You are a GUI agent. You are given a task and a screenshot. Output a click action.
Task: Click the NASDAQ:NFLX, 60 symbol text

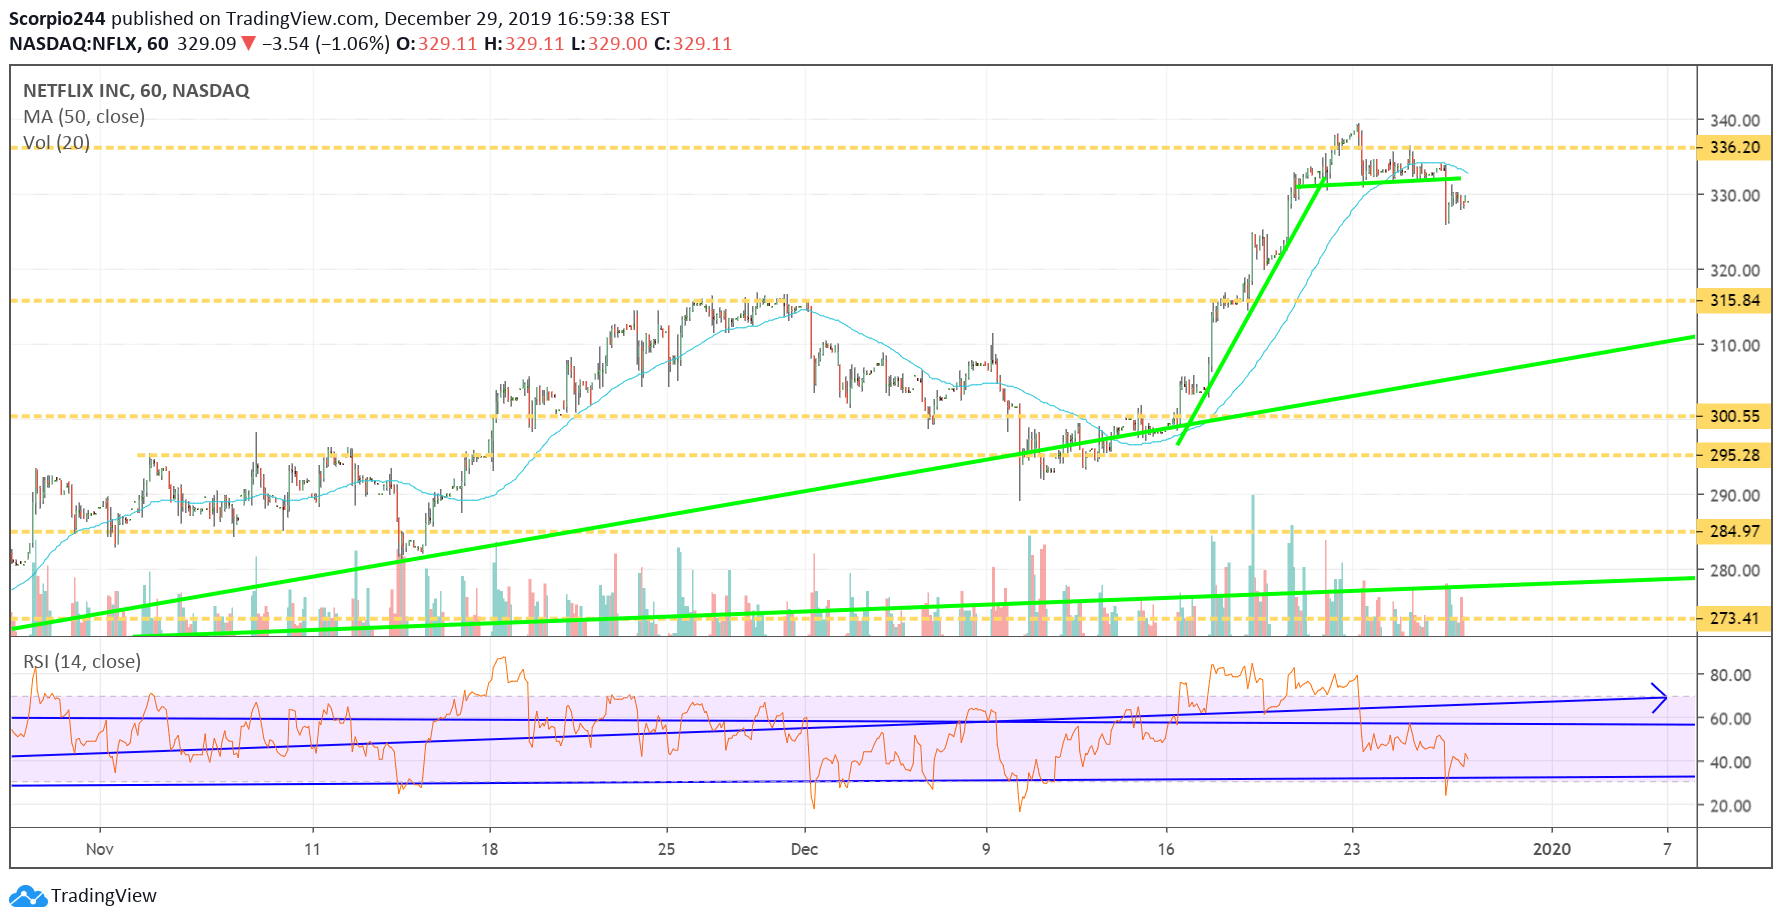pos(89,44)
